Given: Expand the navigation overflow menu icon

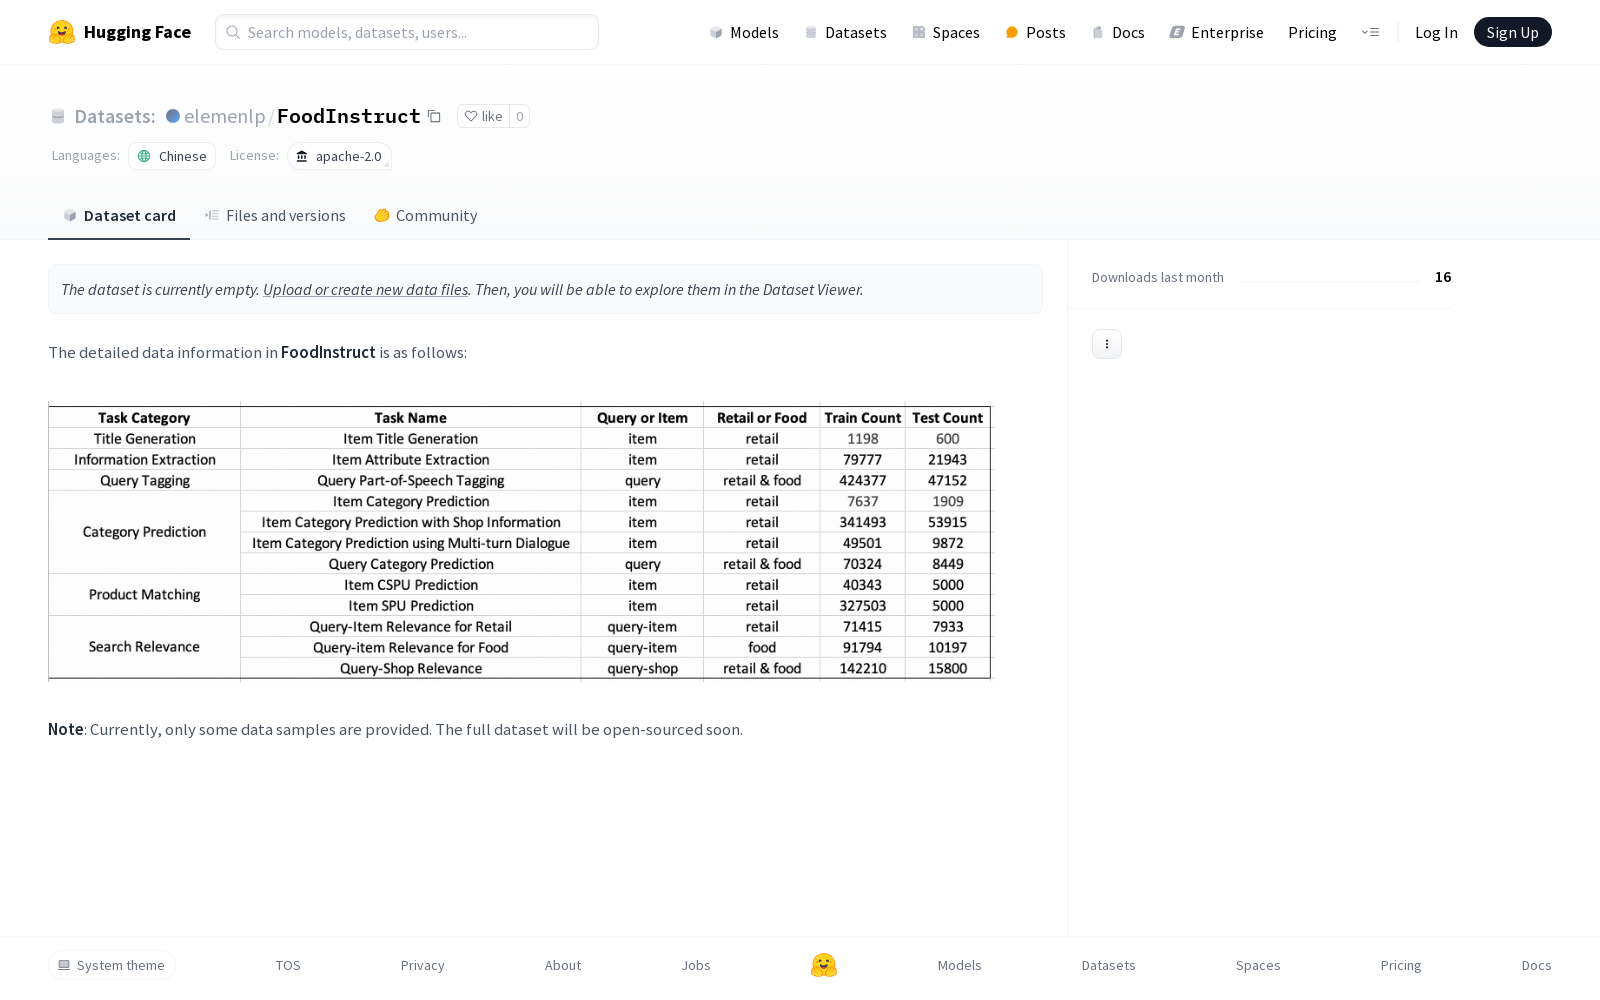Looking at the screenshot, I should [1371, 32].
